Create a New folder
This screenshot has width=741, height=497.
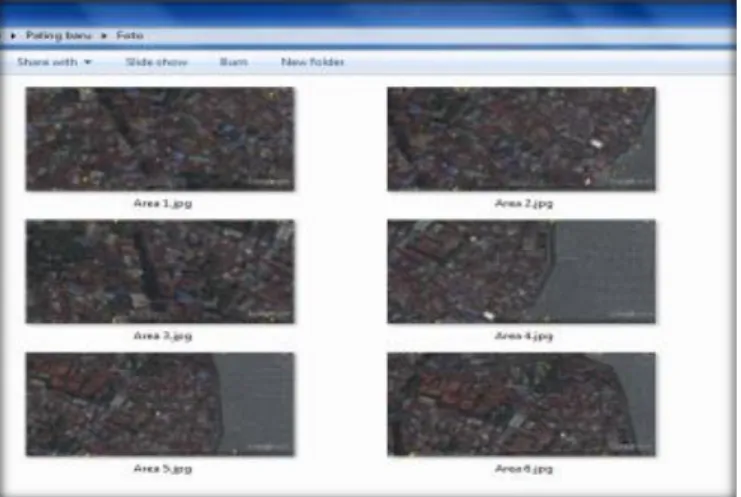[x=312, y=62]
